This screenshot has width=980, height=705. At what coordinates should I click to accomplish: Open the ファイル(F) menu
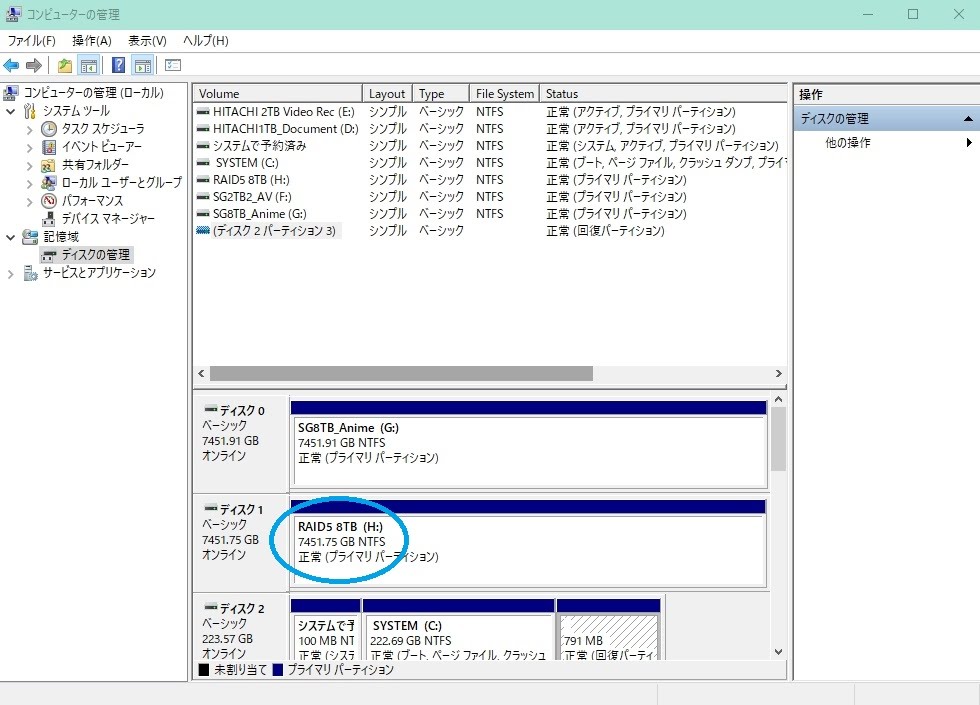click(x=32, y=41)
